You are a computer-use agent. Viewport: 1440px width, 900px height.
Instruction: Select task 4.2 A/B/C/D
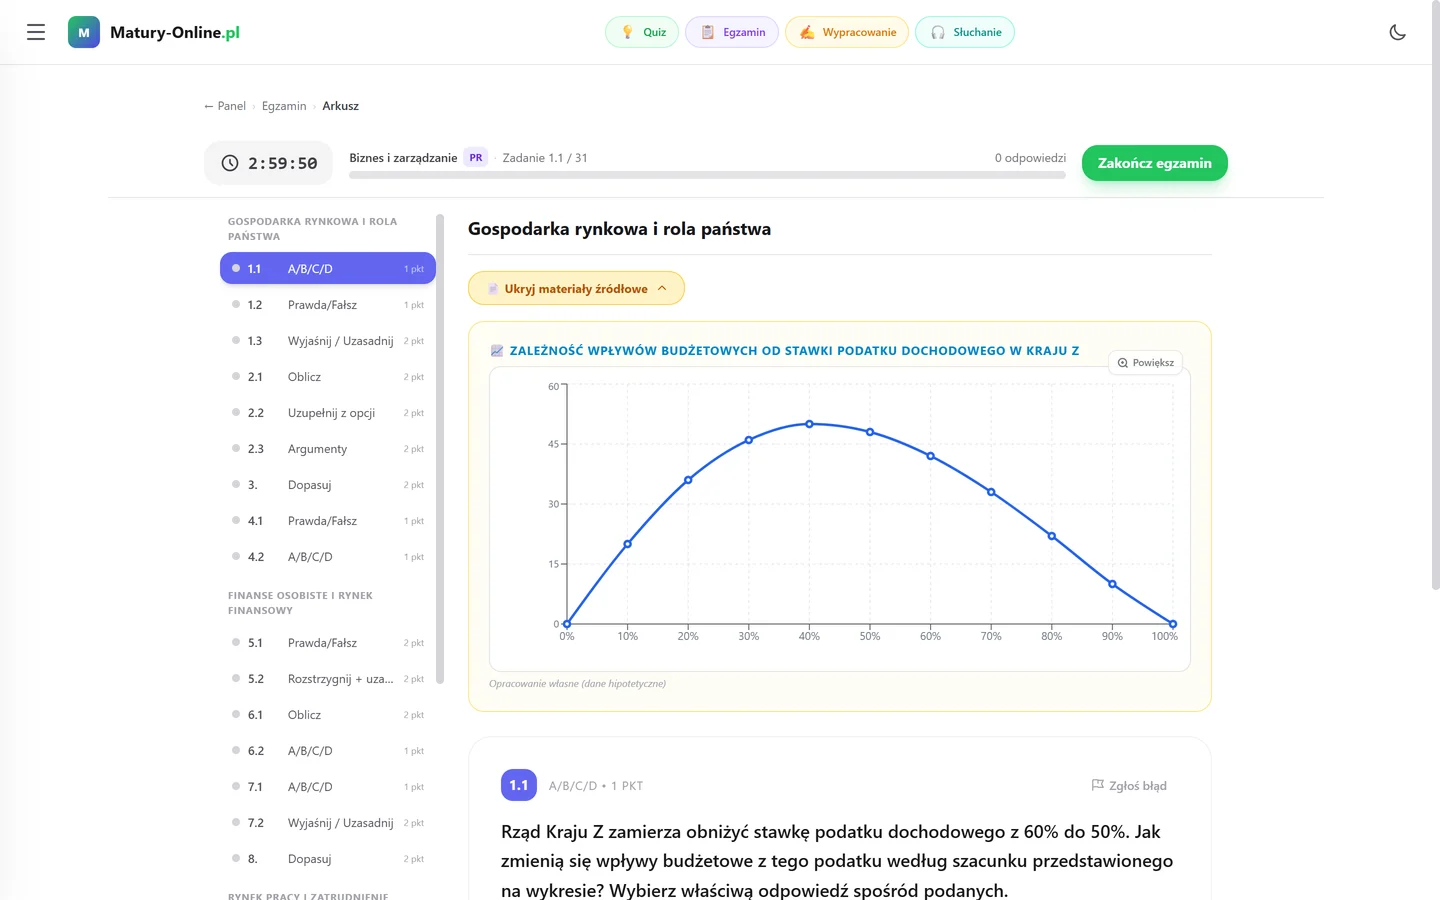click(328, 556)
